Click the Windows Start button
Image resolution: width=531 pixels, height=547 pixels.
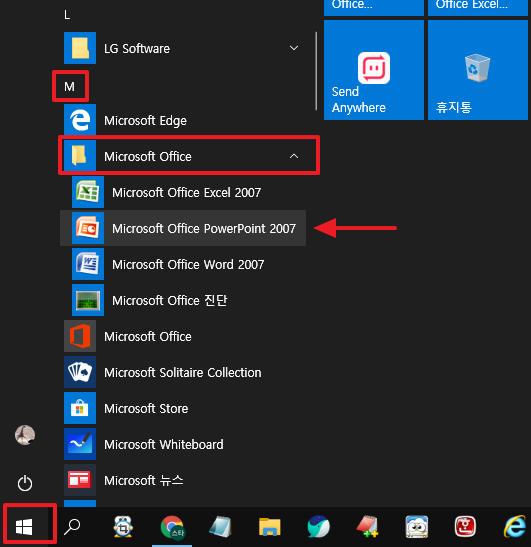coord(24,526)
